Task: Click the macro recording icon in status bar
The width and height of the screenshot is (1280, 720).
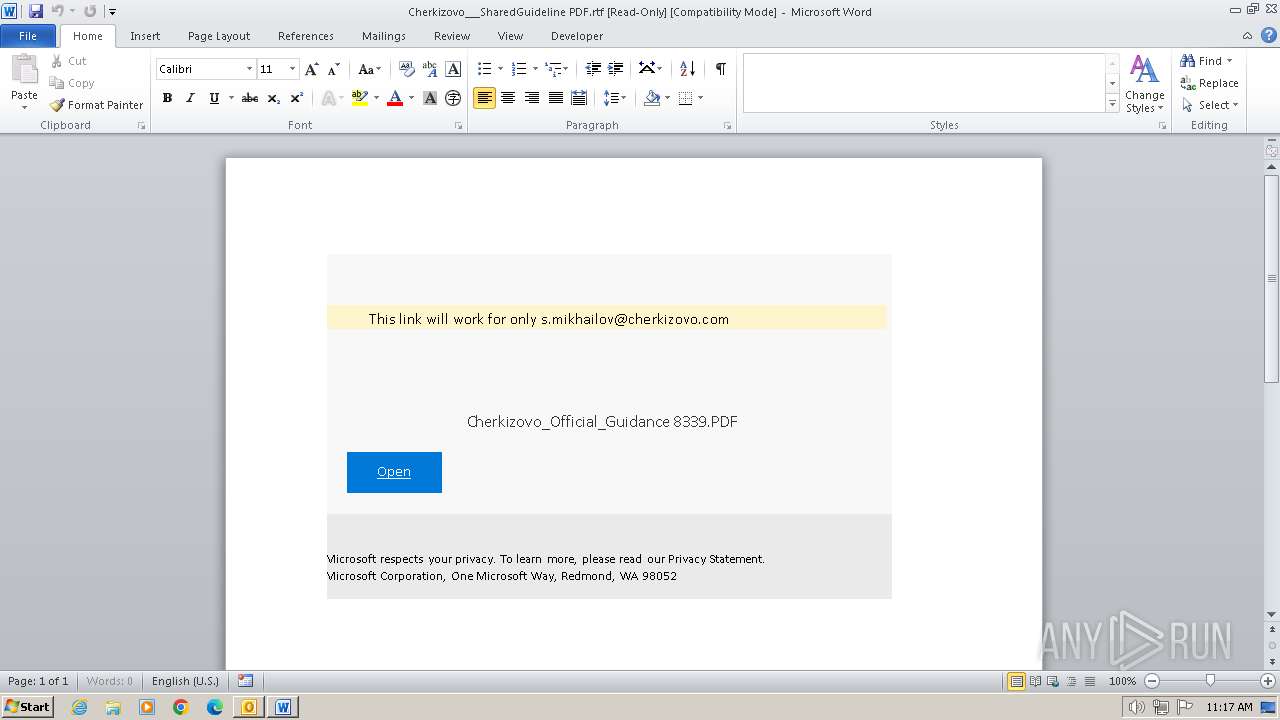Action: point(246,681)
